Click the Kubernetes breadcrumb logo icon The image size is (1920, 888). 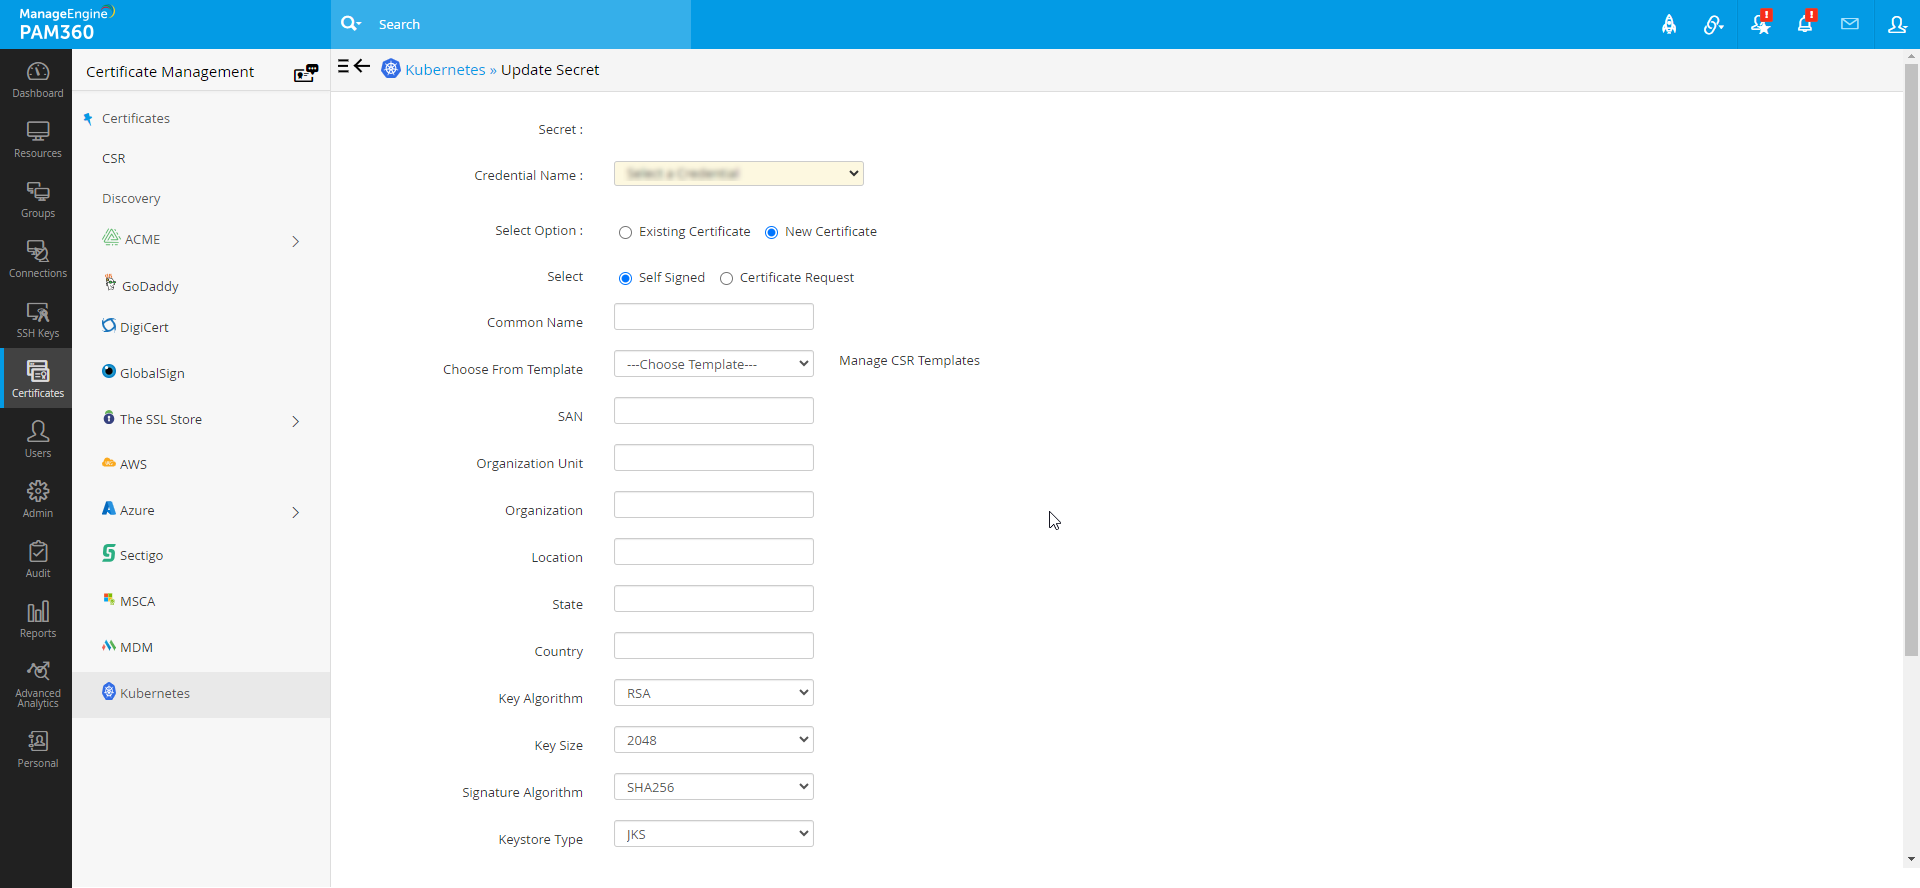(x=391, y=69)
